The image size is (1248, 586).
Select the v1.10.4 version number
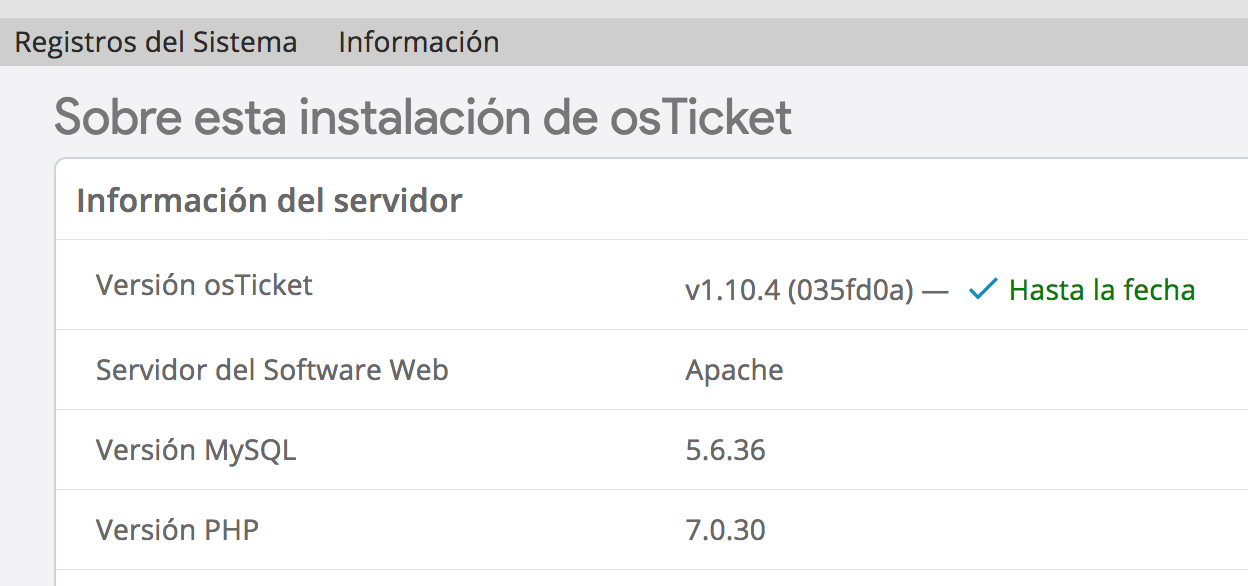[731, 291]
